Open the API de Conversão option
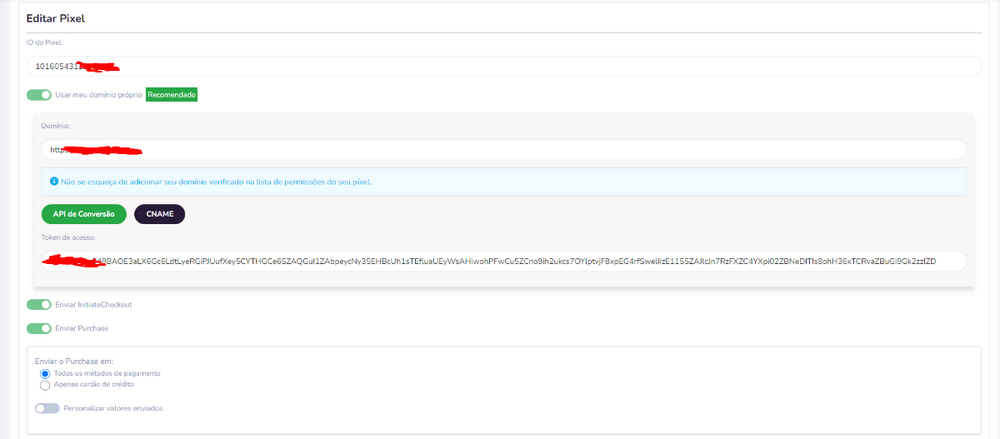 [84, 214]
